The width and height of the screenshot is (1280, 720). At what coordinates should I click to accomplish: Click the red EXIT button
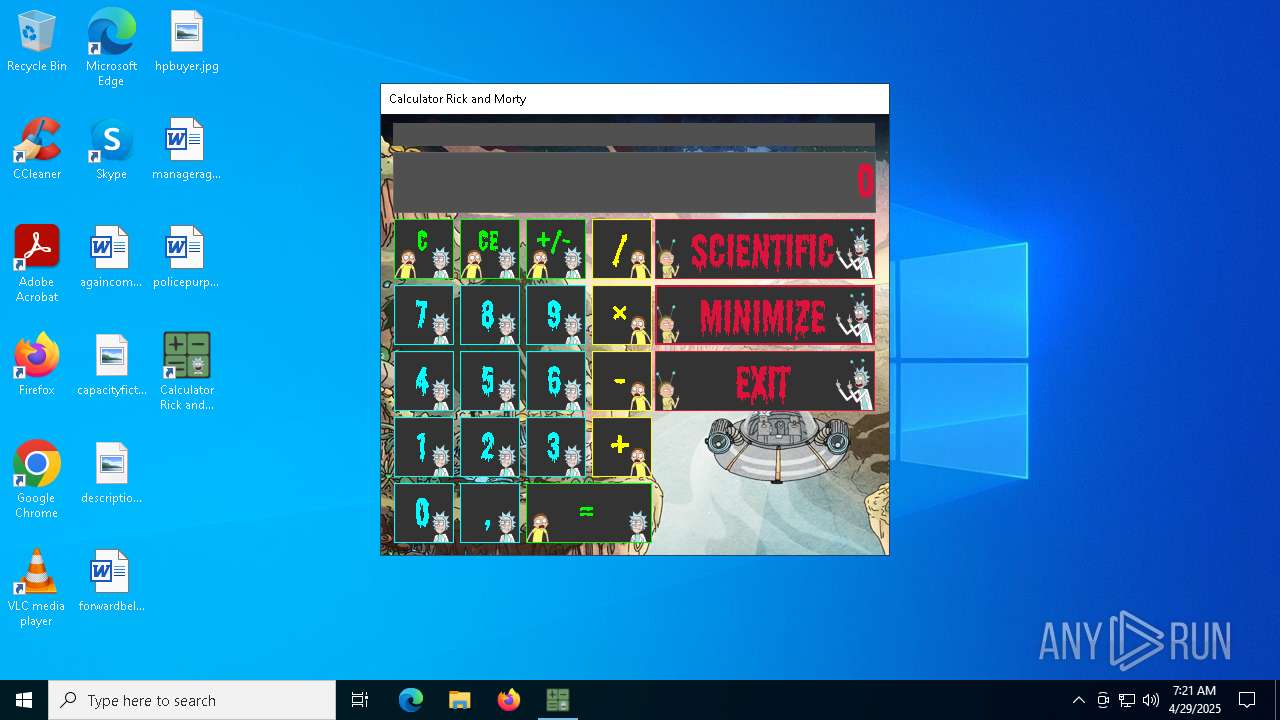(x=765, y=381)
